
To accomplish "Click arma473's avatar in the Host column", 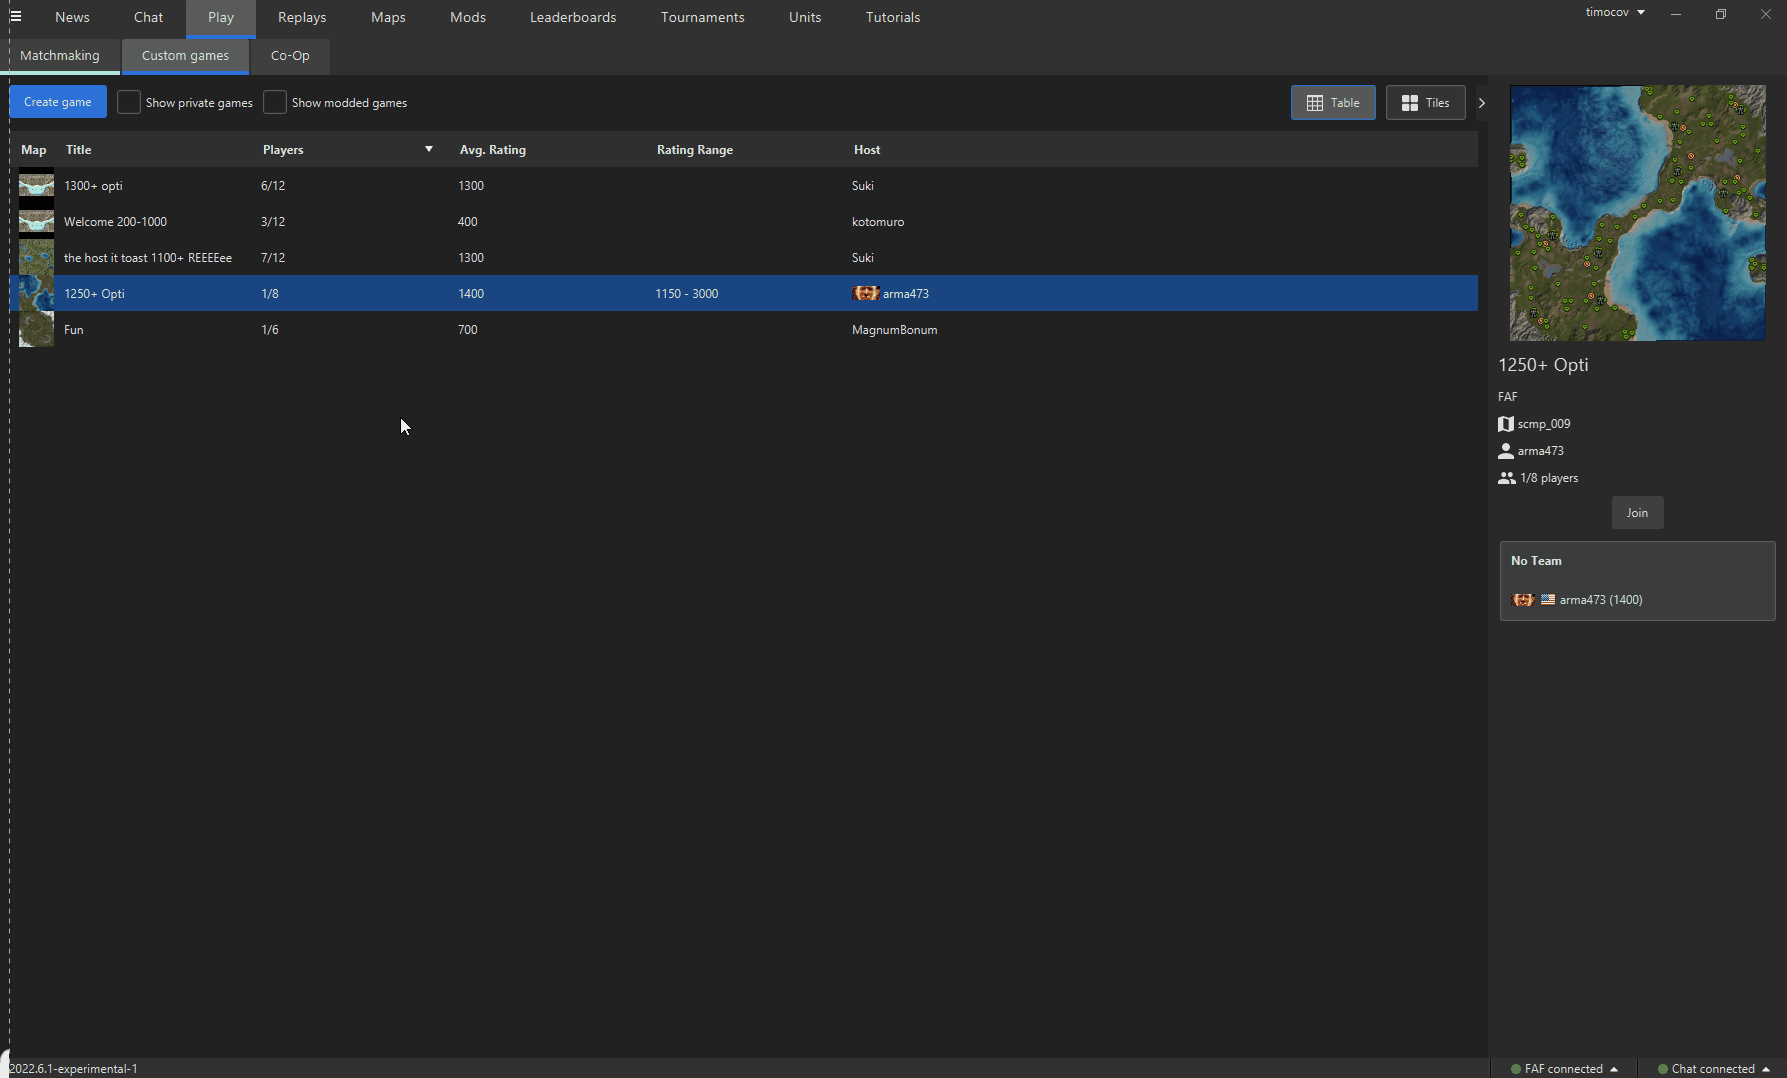I will 864,293.
